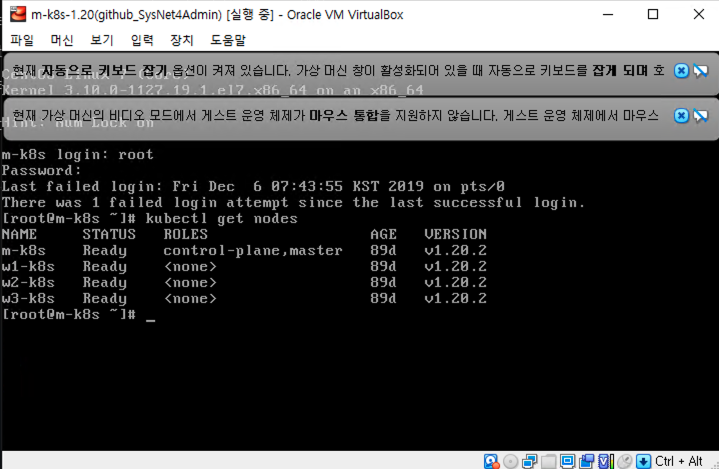The width and height of the screenshot is (719, 469).
Task: Click the w1-k8s node name
Action: tap(28, 267)
